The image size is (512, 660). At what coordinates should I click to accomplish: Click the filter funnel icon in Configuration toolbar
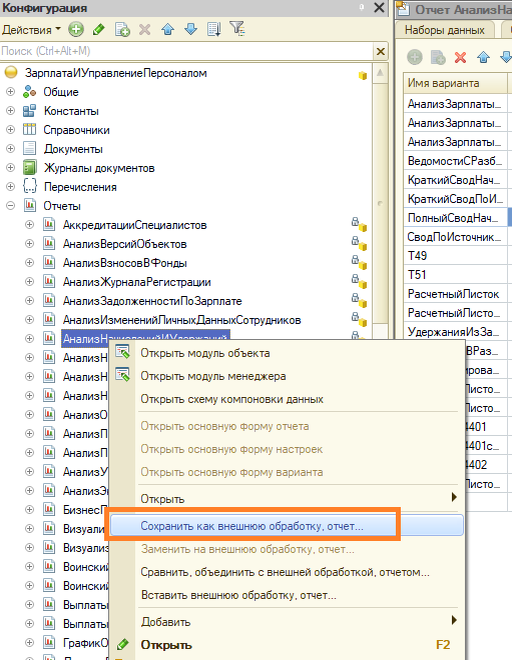237,29
